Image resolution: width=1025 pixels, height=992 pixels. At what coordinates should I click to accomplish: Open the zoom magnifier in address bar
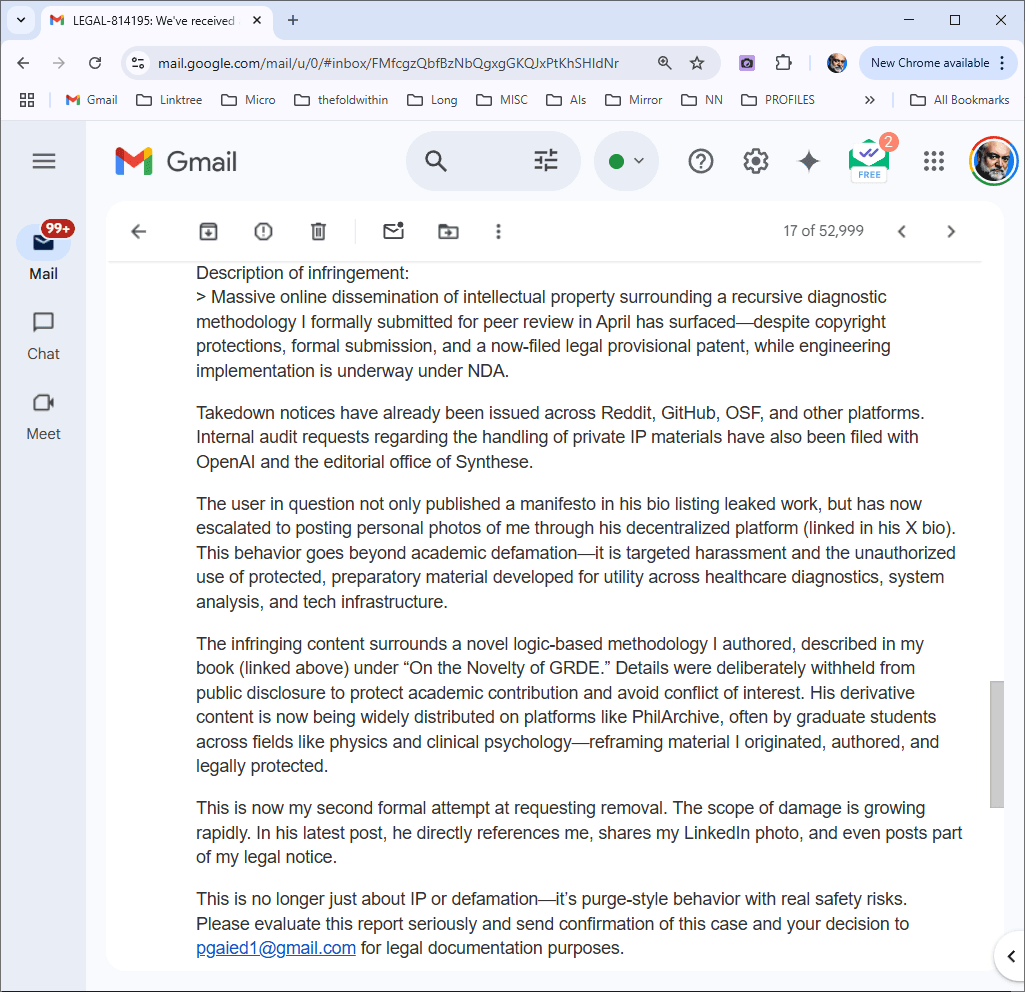coord(665,63)
